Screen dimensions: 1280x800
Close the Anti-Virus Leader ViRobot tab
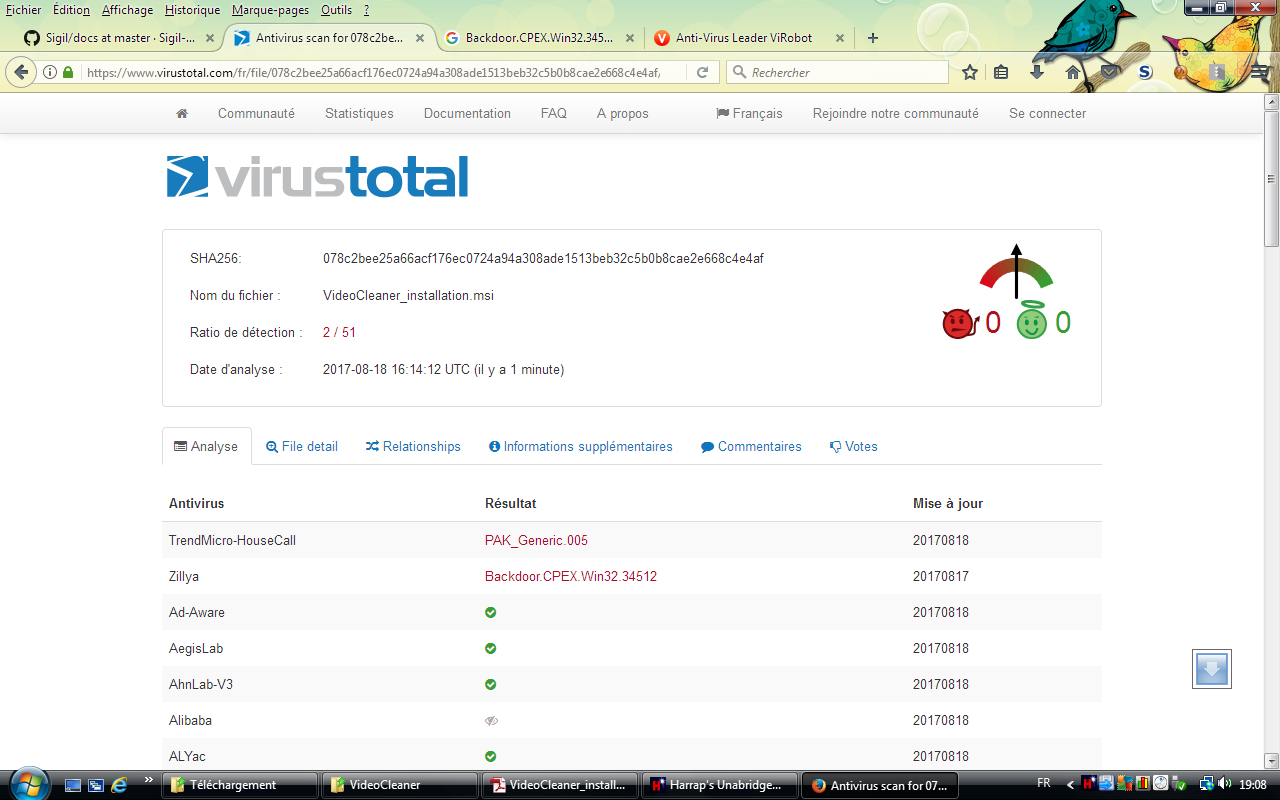840,38
